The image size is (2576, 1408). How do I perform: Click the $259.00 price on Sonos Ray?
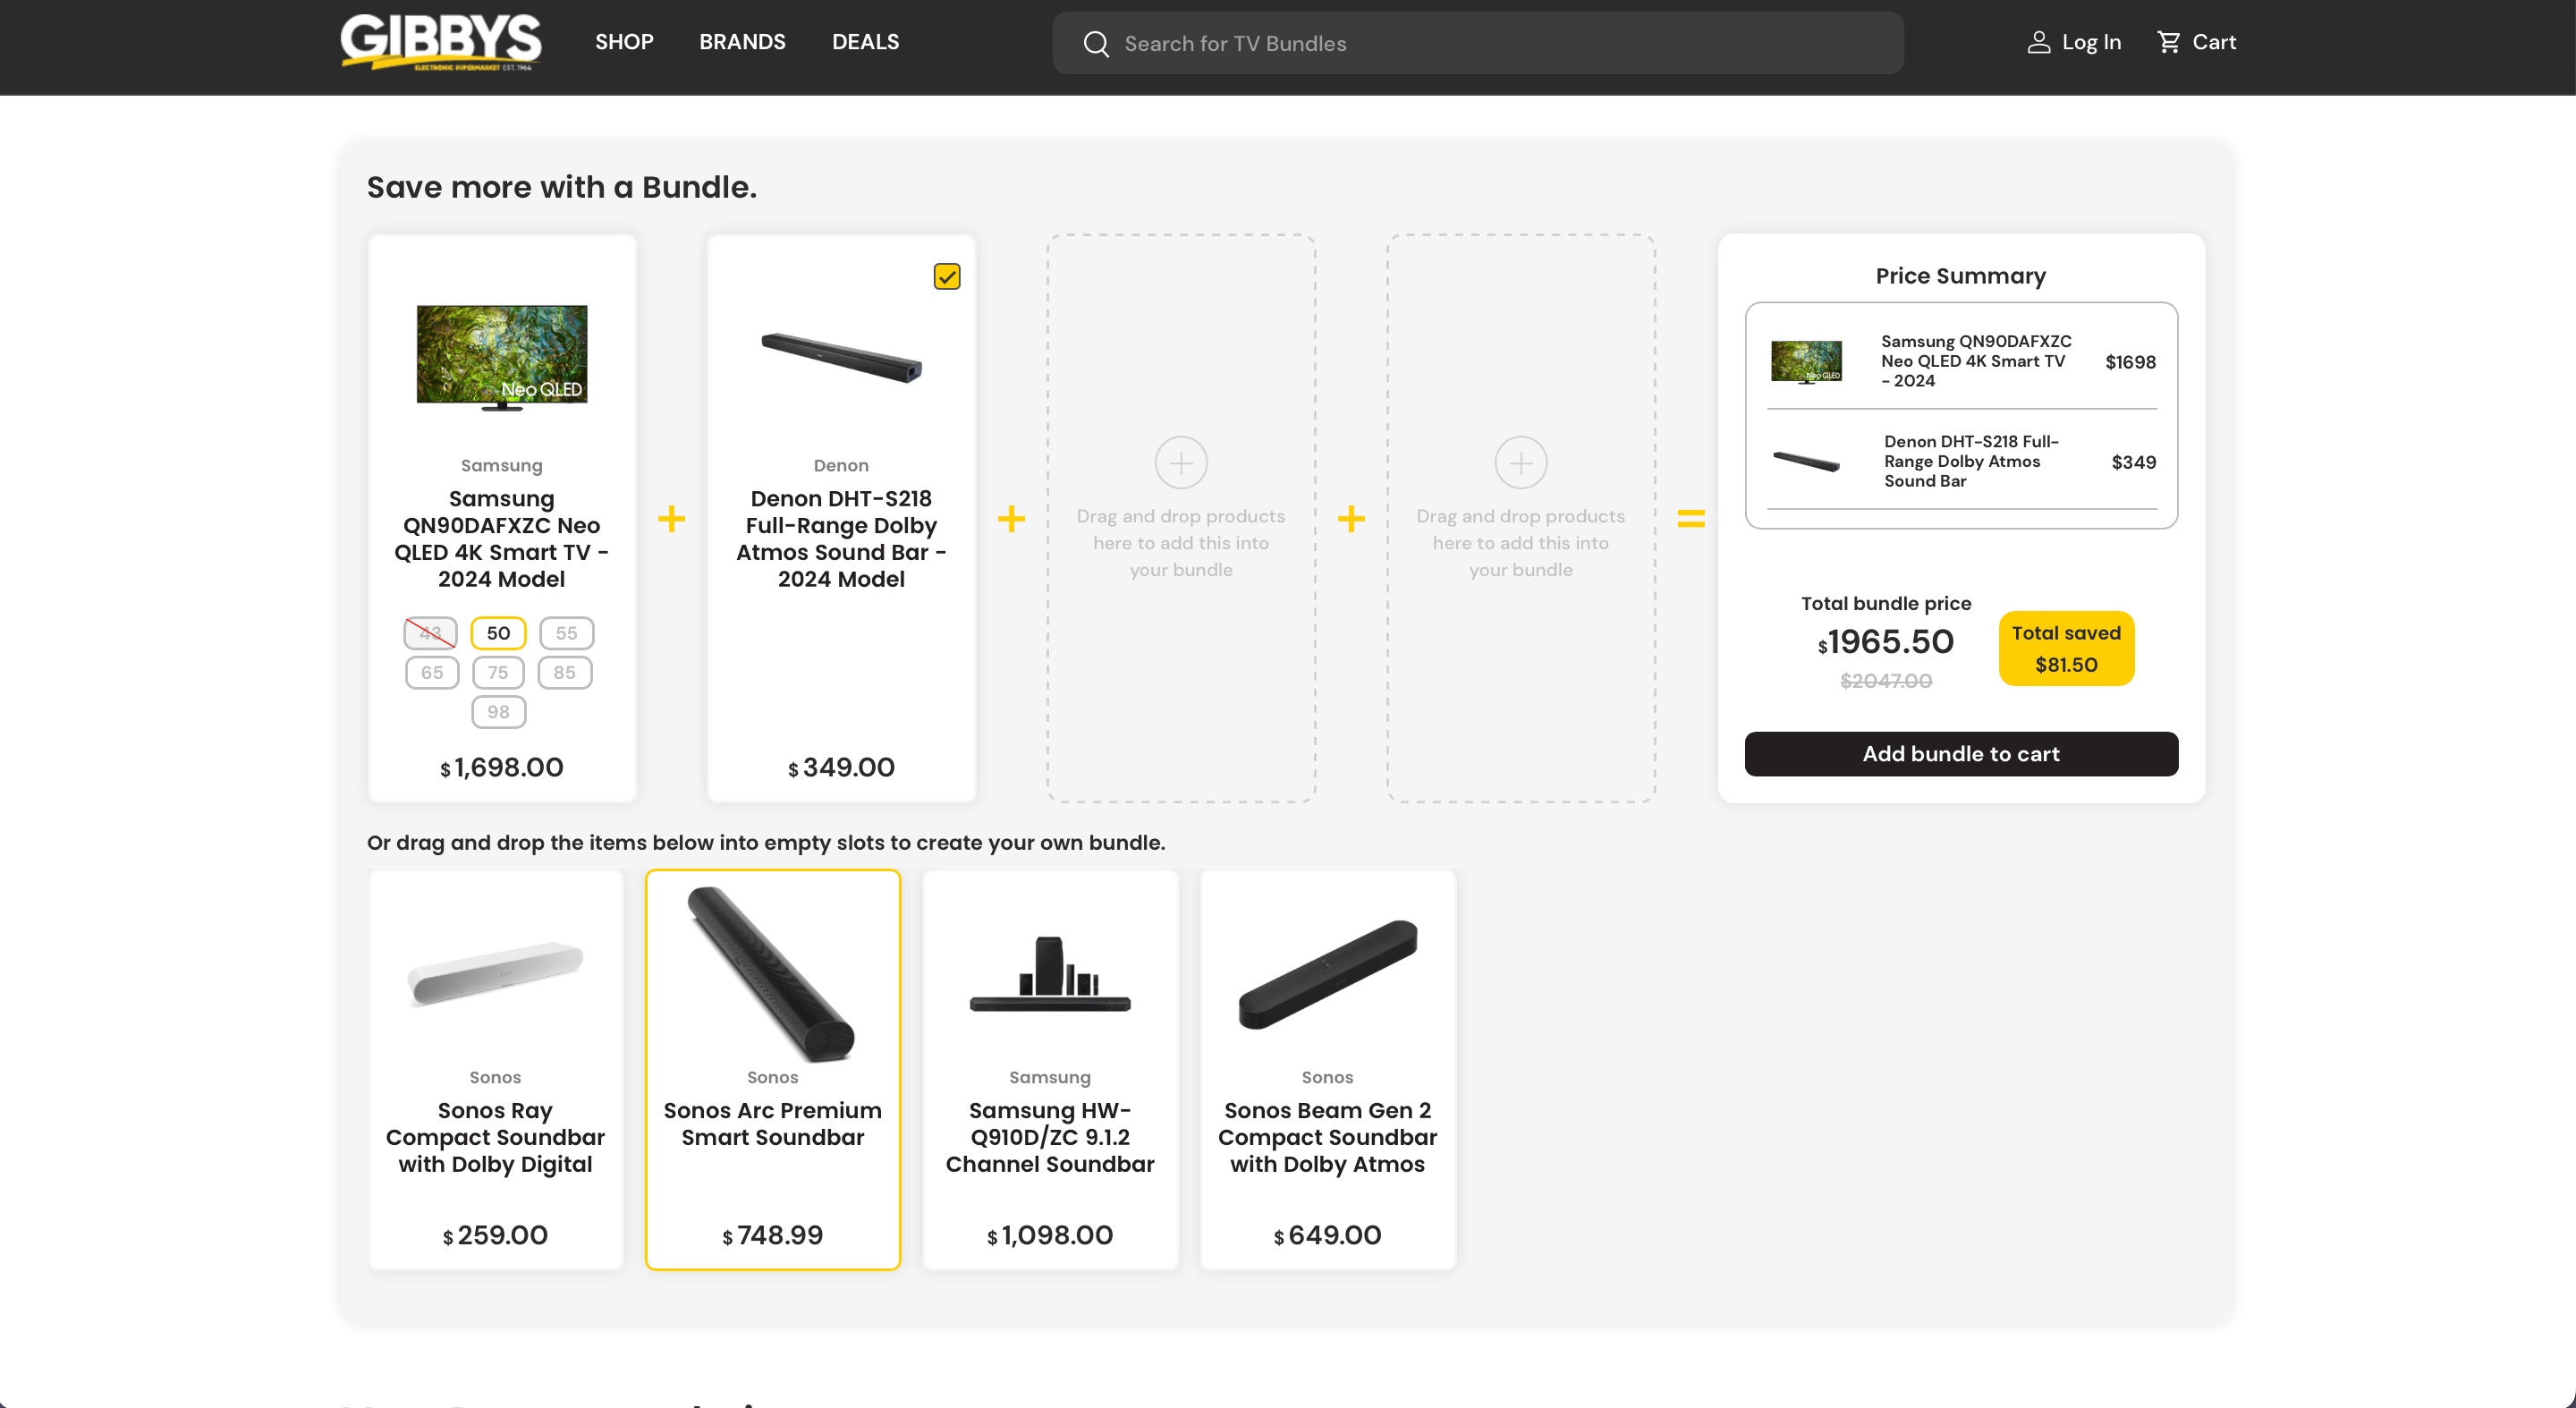click(495, 1236)
